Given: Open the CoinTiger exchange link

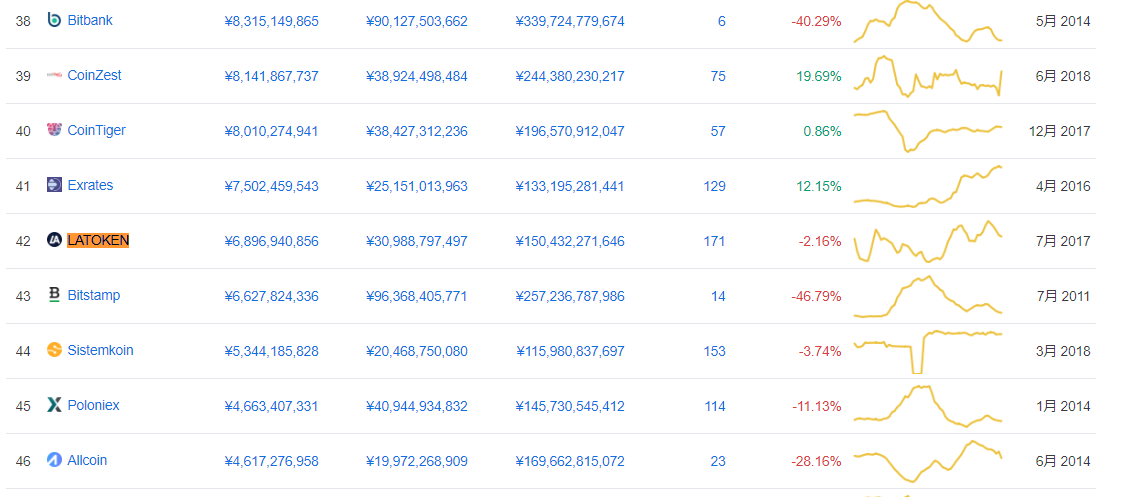Looking at the screenshot, I should 96,130.
